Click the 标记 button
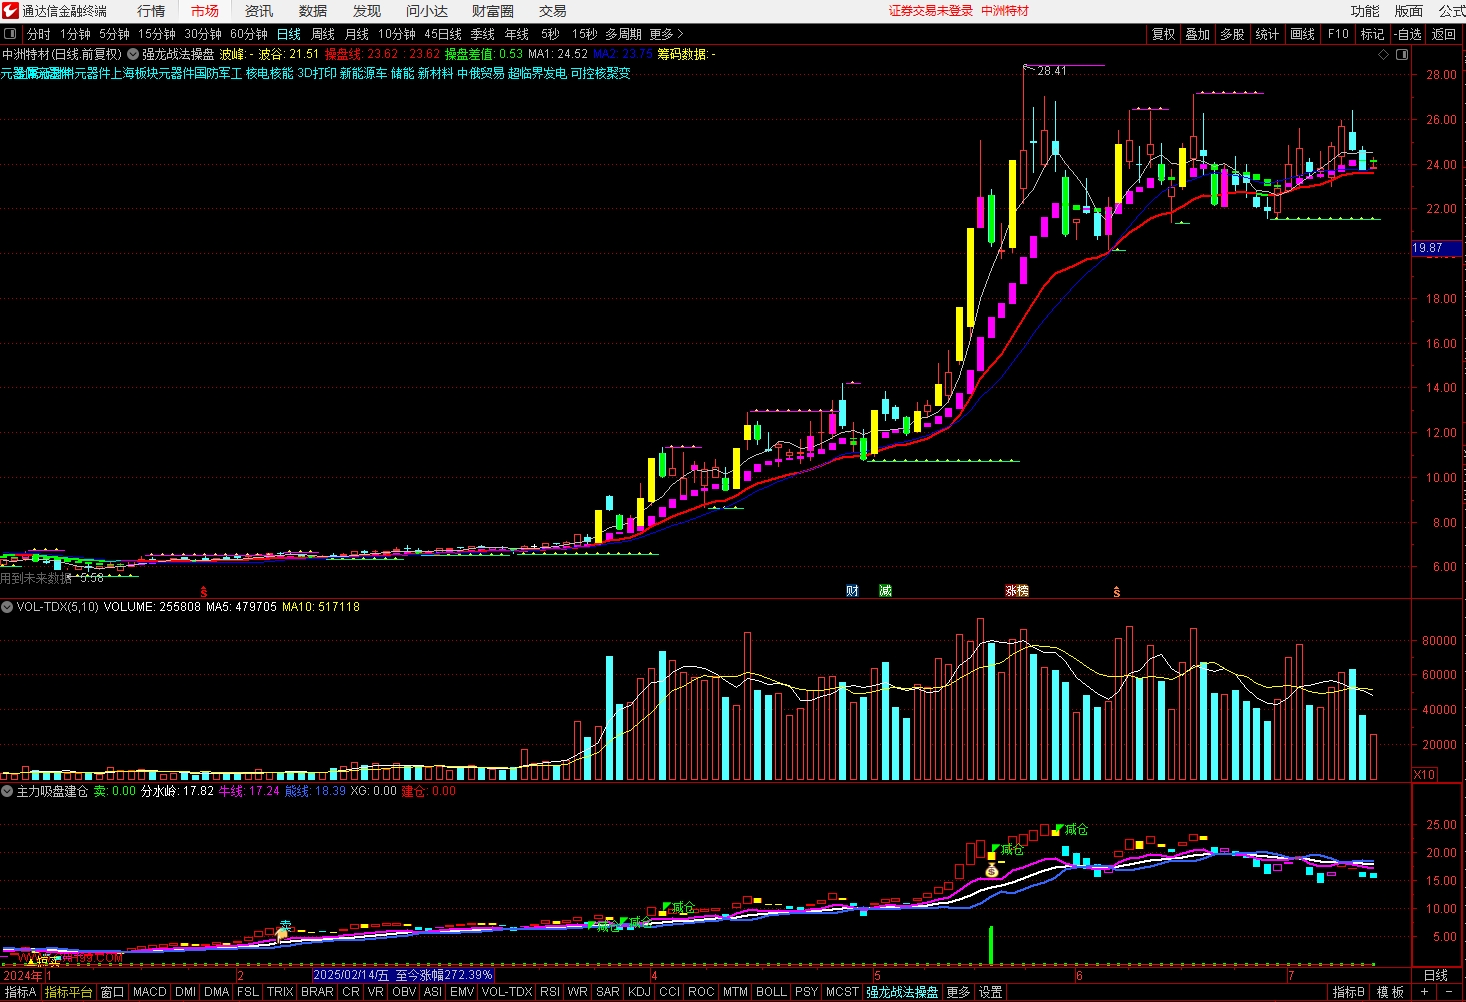The image size is (1466, 1002). (1372, 34)
